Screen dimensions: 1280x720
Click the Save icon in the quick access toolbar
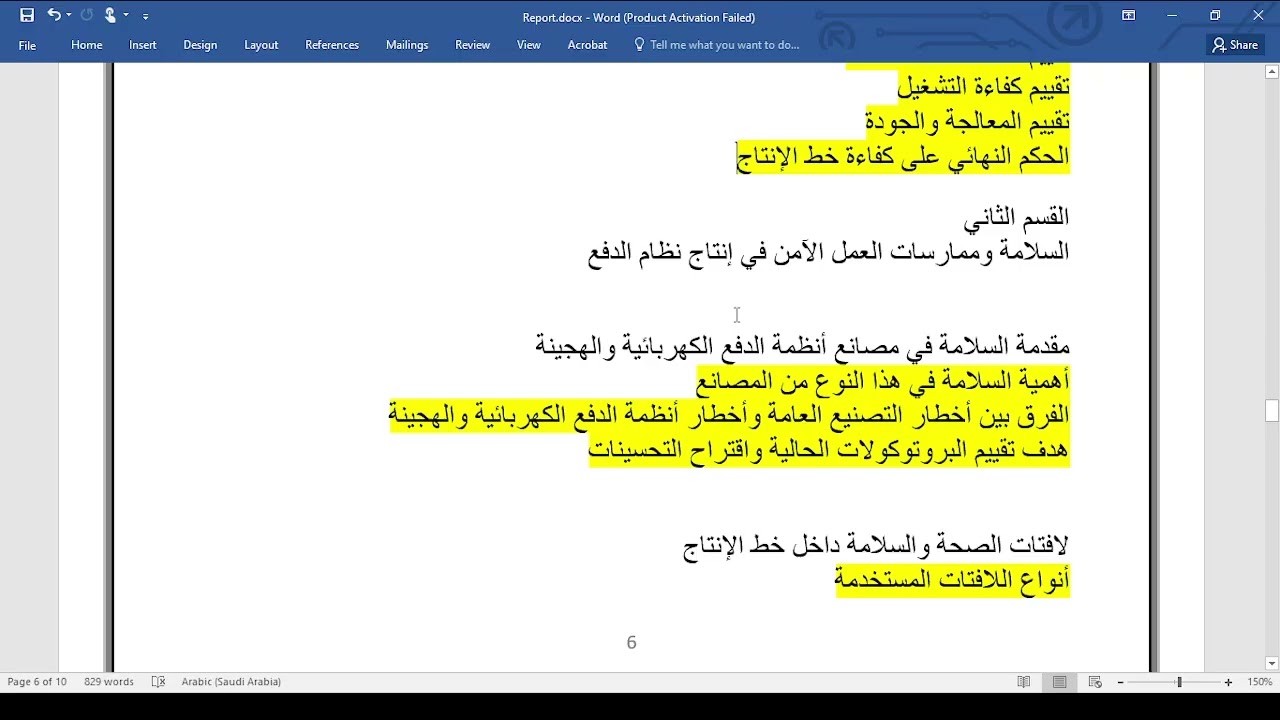coord(27,15)
